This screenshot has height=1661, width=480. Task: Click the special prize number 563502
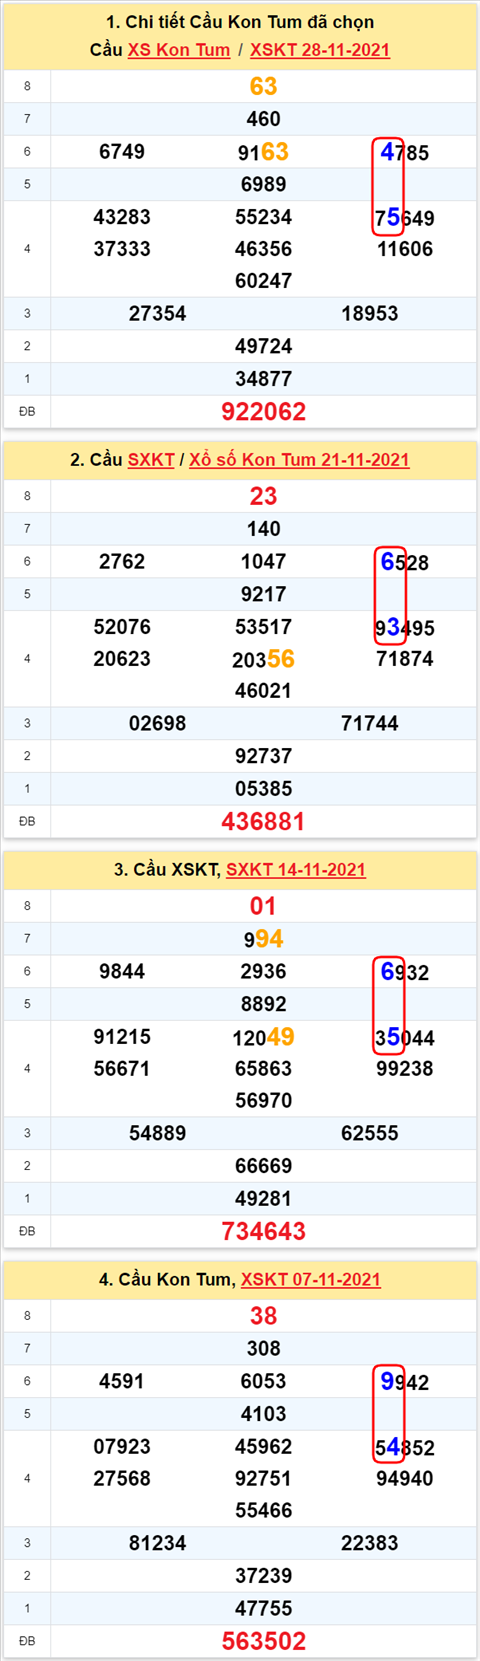click(264, 1642)
